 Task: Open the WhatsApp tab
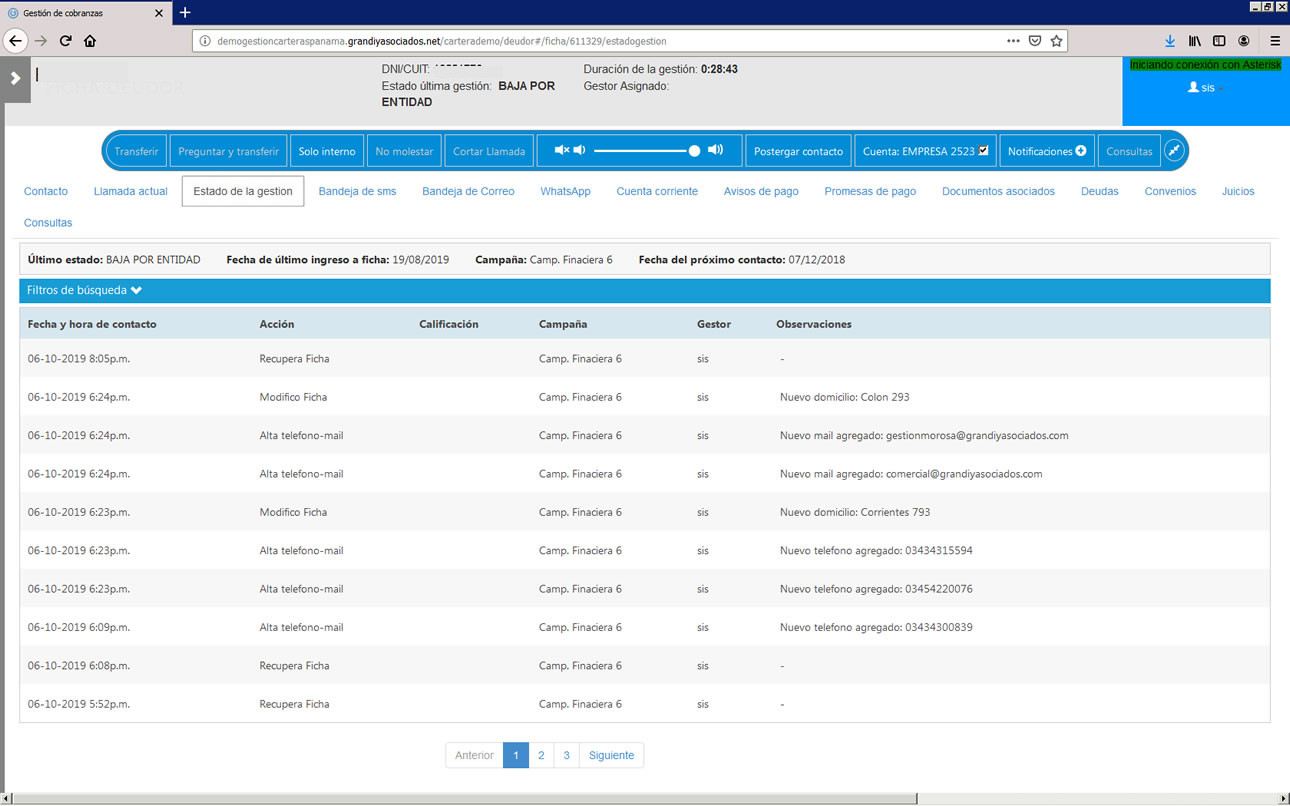565,191
